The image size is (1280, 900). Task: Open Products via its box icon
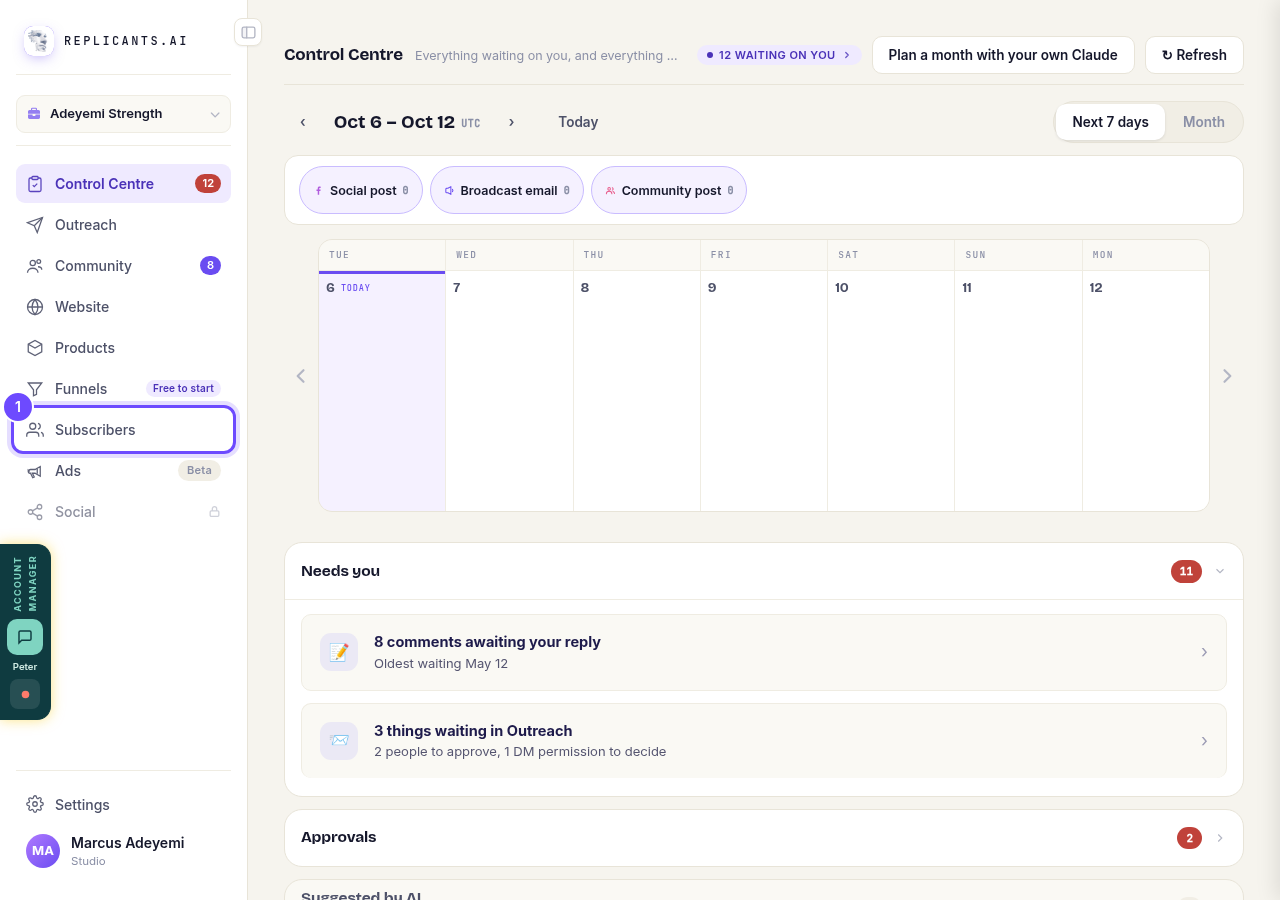click(35, 348)
